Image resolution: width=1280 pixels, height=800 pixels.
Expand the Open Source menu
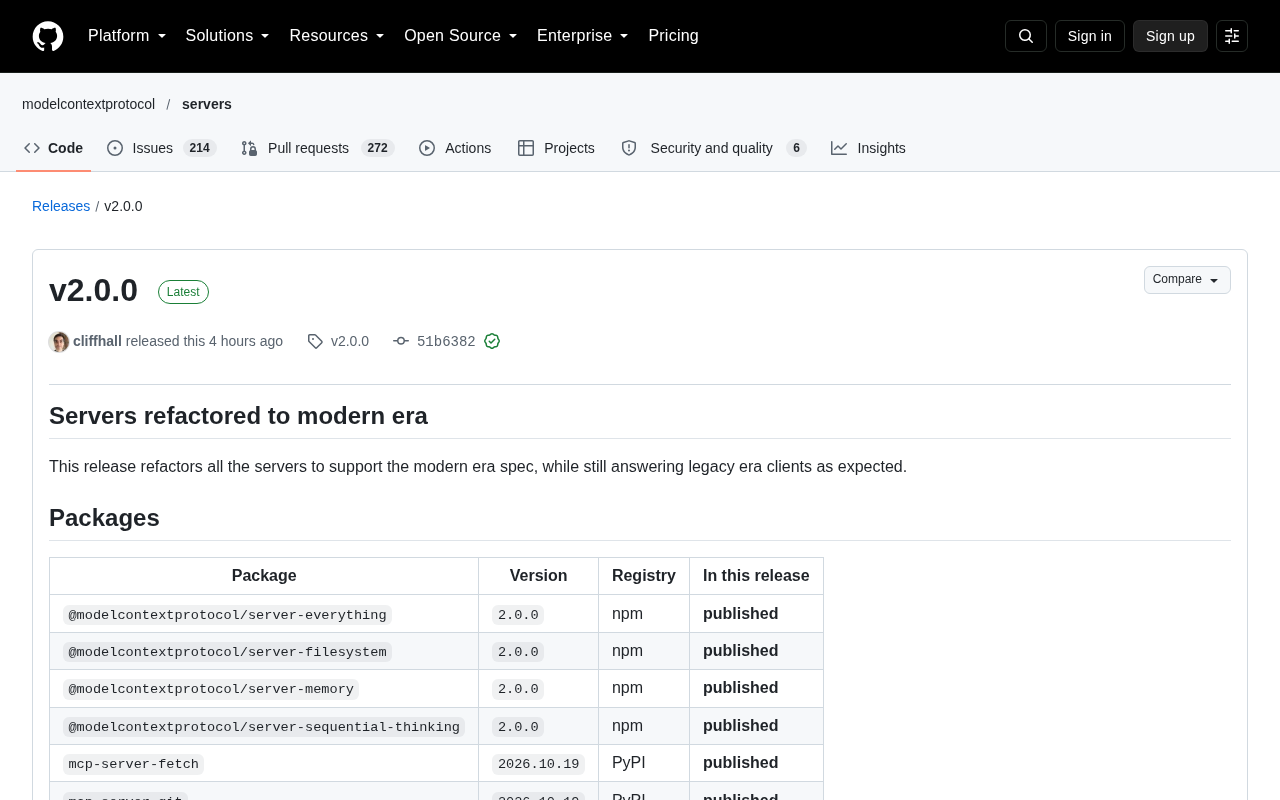point(461,36)
